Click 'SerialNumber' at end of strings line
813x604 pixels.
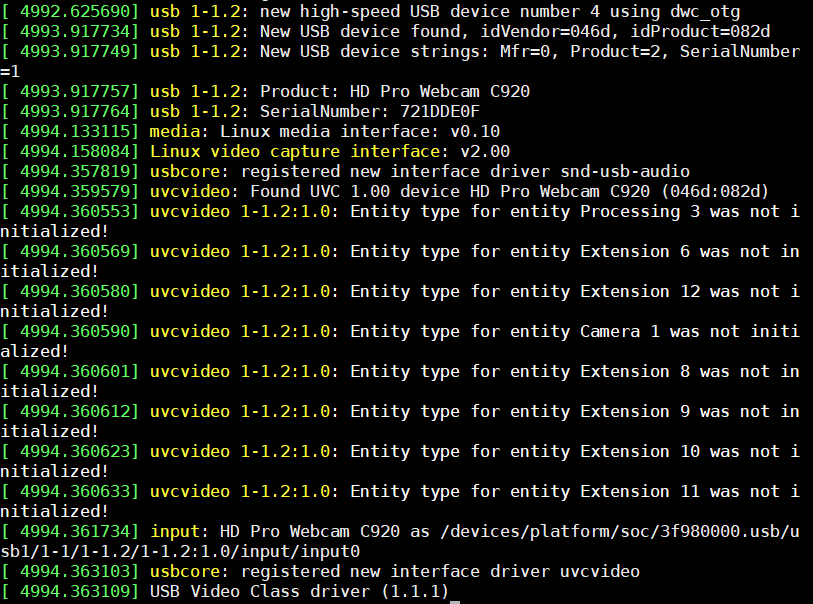pyautogui.click(x=740, y=52)
